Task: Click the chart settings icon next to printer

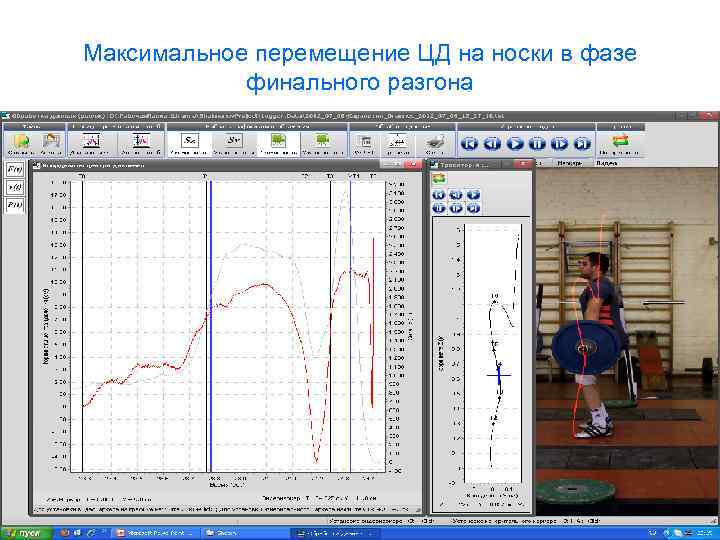Action: pos(397,141)
